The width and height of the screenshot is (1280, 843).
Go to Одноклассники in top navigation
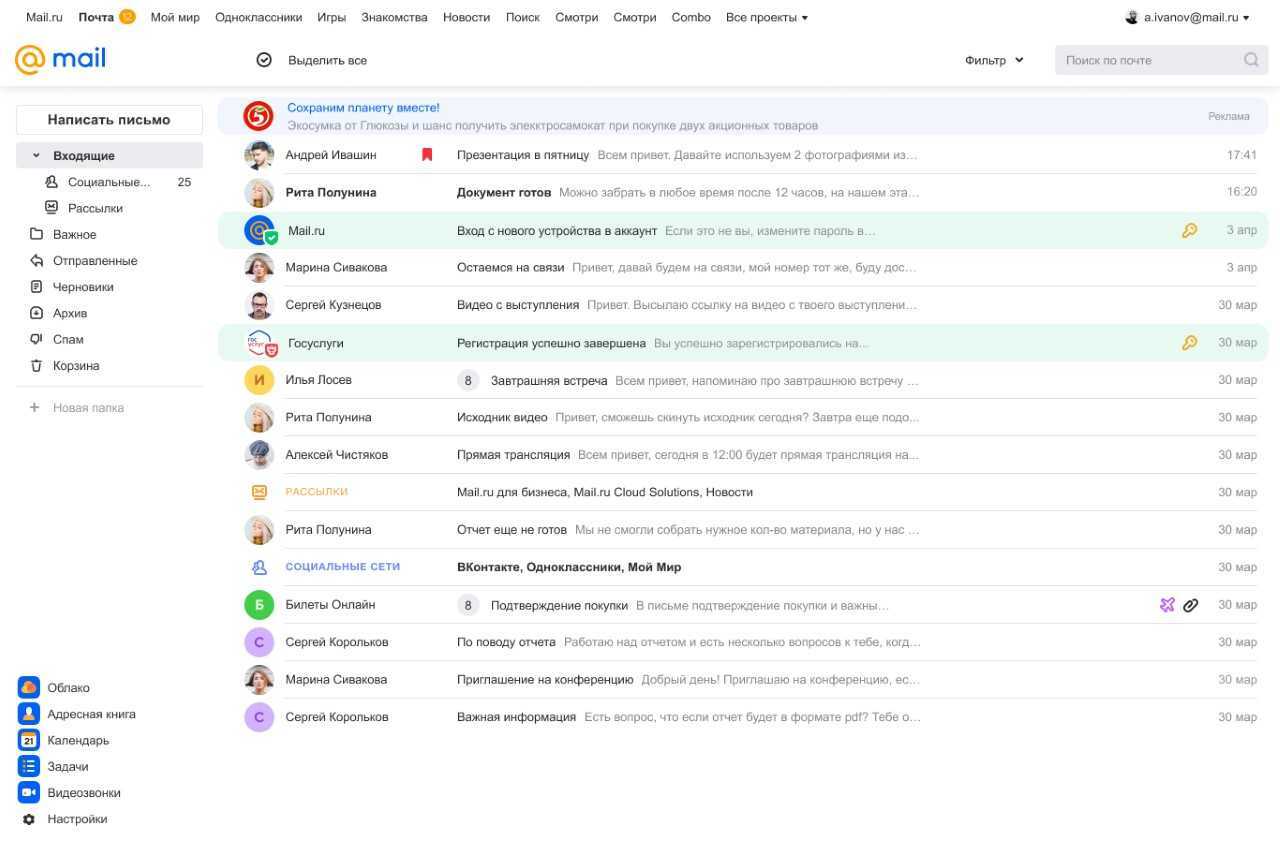[258, 17]
